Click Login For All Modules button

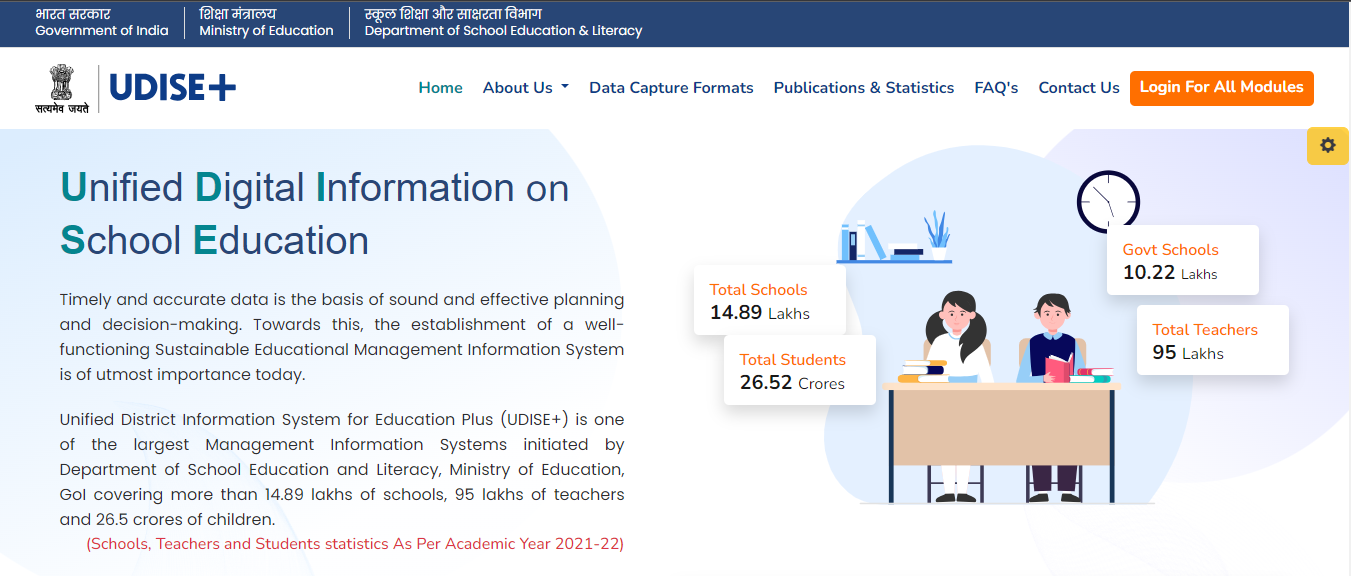[1221, 88]
